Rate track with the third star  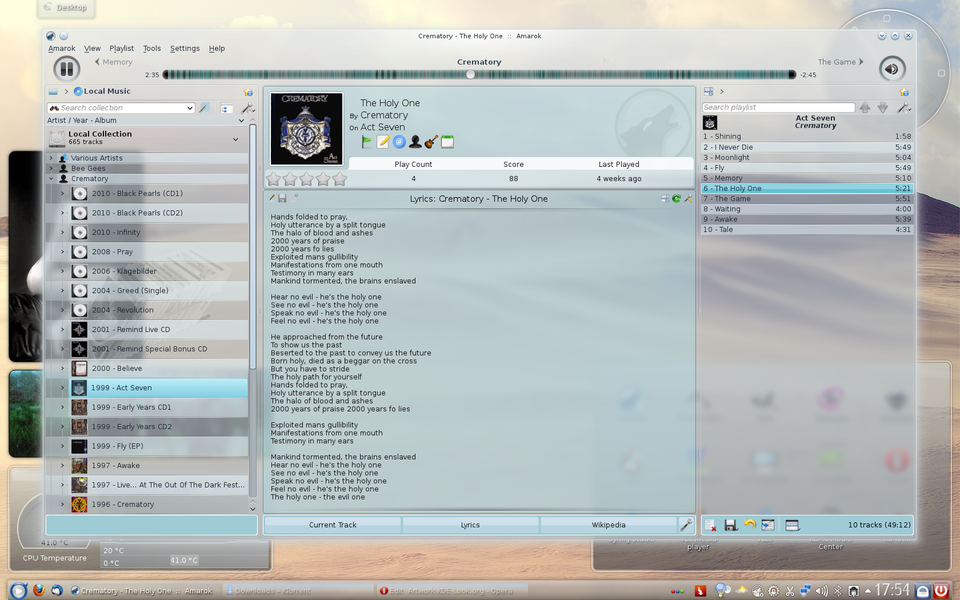tap(306, 179)
